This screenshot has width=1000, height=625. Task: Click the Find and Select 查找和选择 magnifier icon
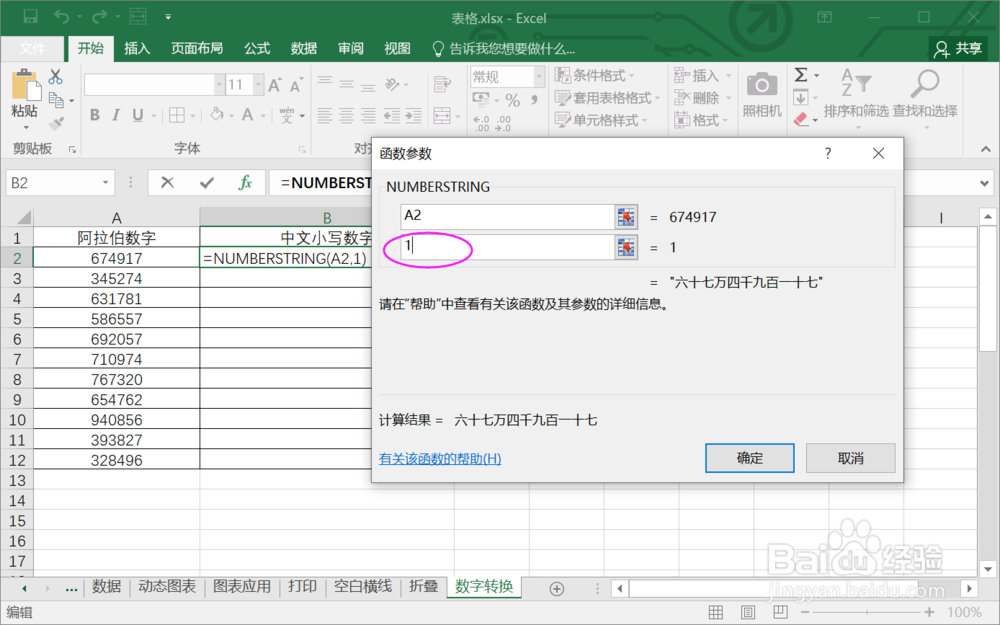point(924,83)
